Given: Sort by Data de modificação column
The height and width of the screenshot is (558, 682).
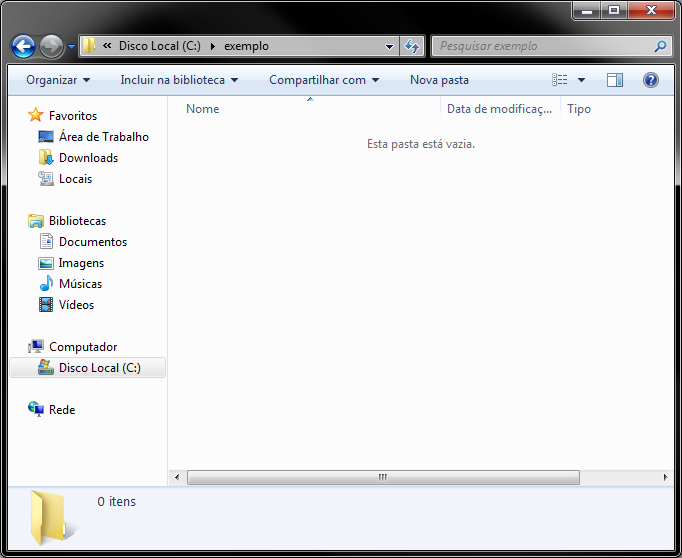Looking at the screenshot, I should click(499, 109).
